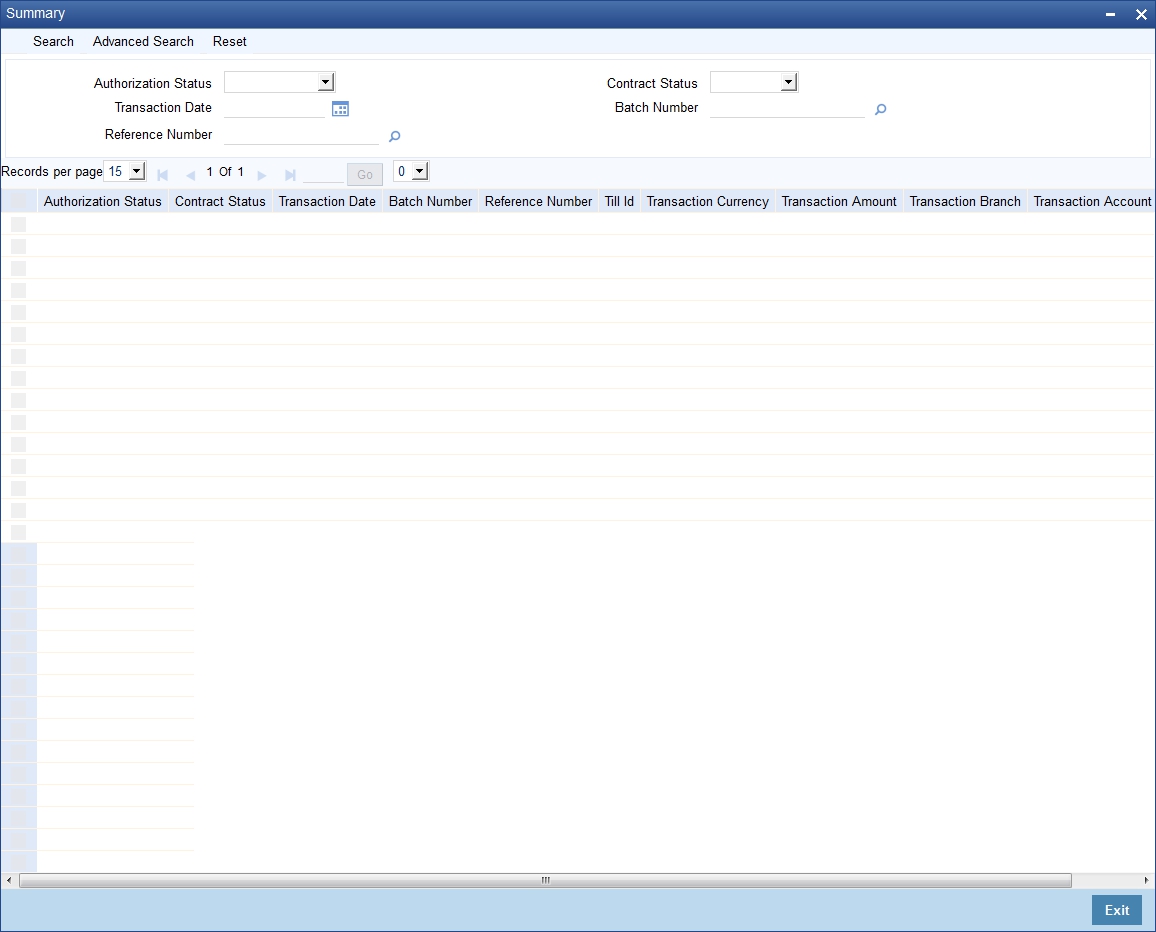Viewport: 1156px width, 932px height.
Task: Close the Summary window
Action: [1141, 14]
